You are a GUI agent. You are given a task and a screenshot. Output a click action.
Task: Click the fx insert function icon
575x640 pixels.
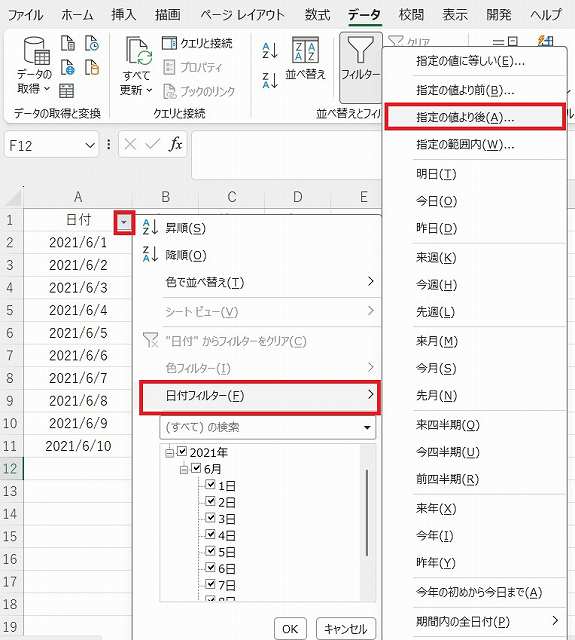coord(175,144)
